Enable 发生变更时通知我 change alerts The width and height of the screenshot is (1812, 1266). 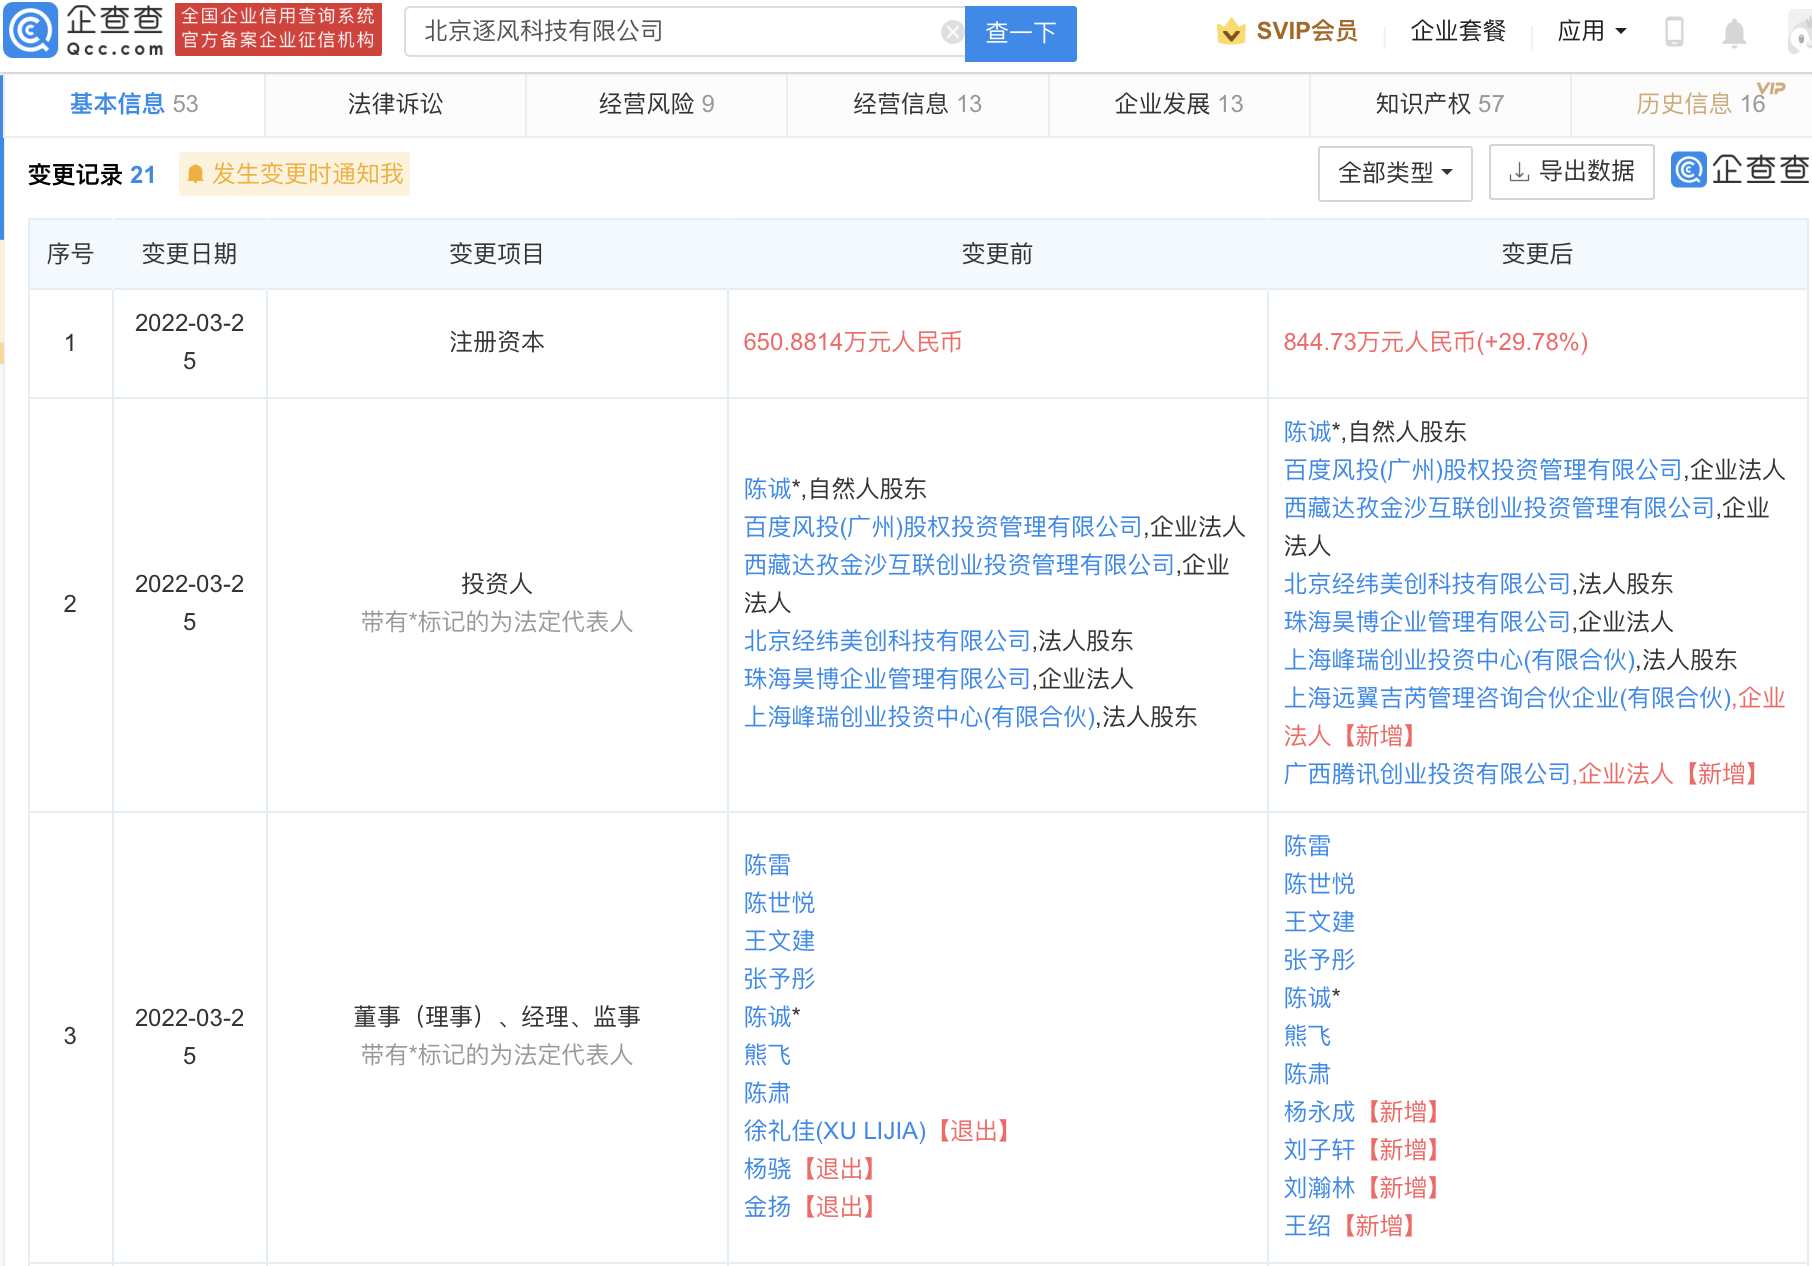point(295,174)
